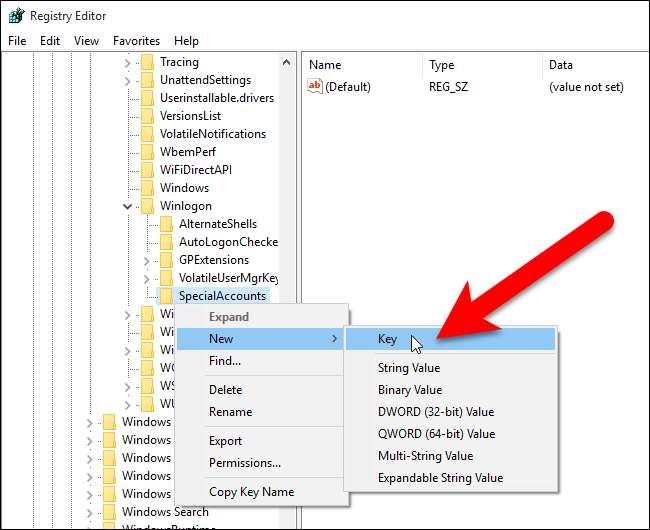Select the Windows Search tree item

(x=165, y=512)
